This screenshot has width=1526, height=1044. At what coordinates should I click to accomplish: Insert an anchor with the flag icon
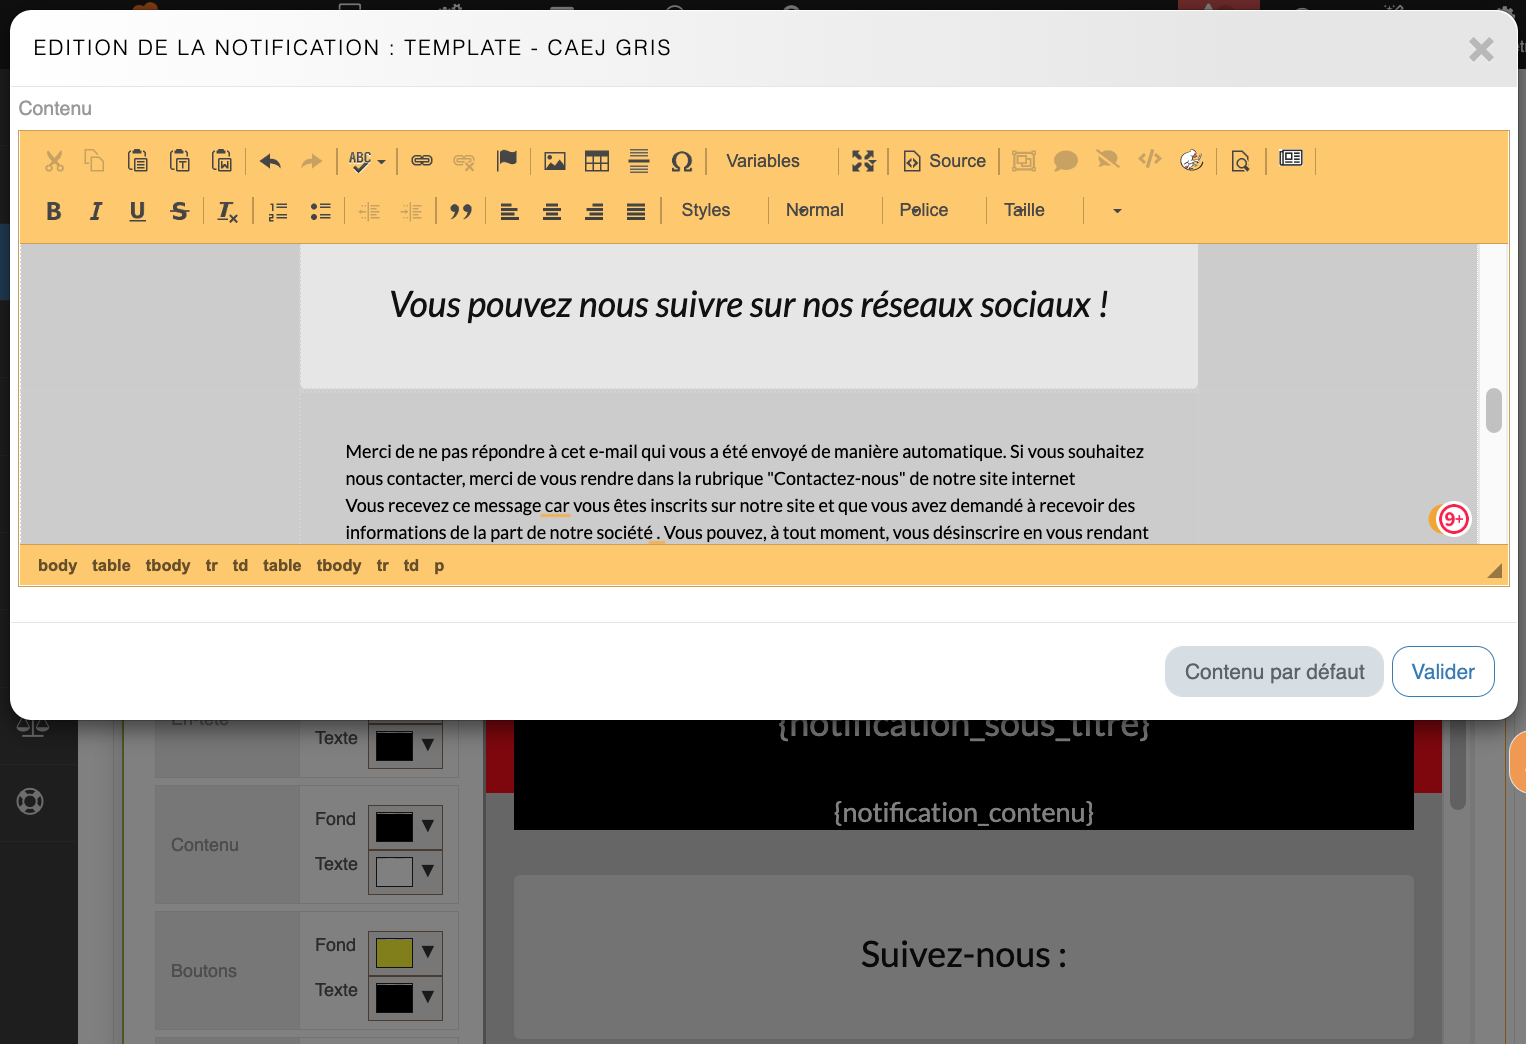[x=507, y=161]
